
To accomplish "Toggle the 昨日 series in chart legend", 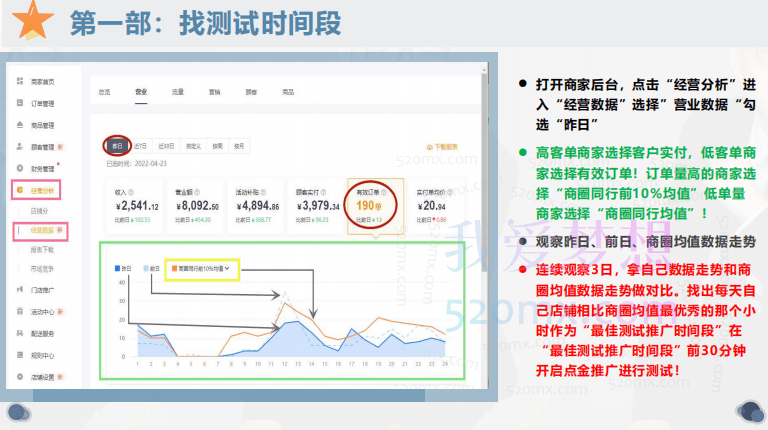I will click(x=125, y=268).
